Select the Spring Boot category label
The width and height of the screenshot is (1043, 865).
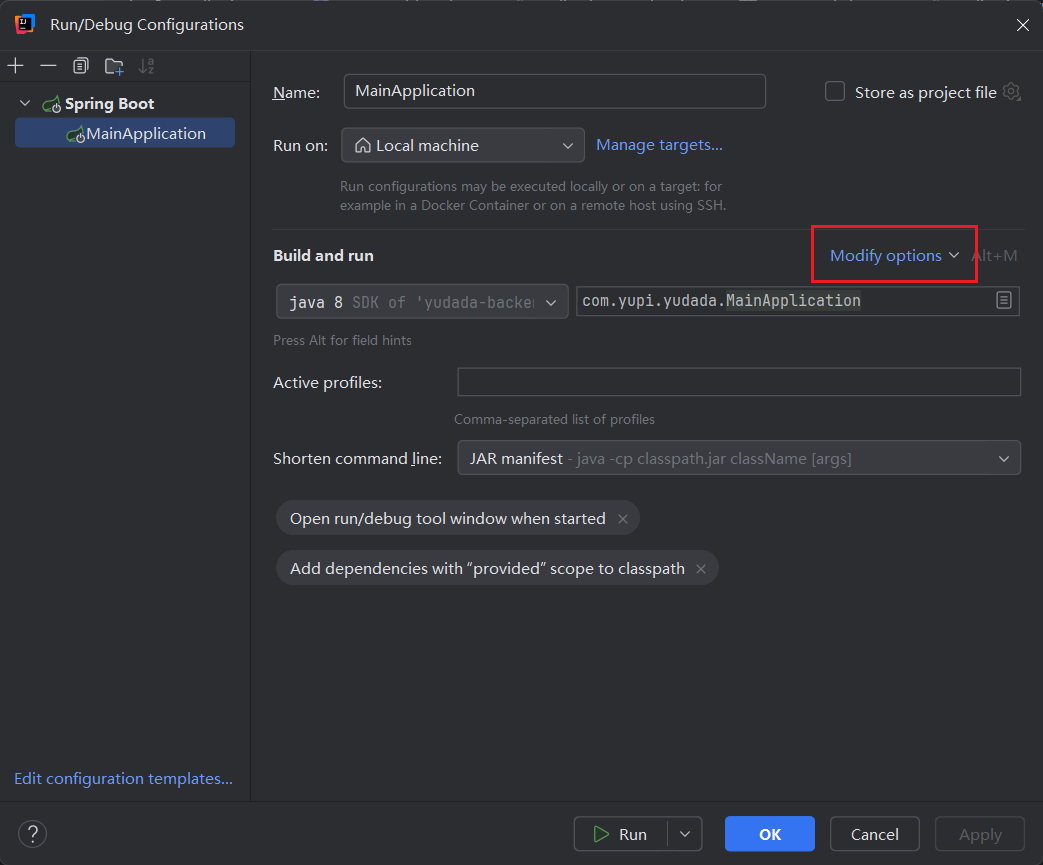coord(110,104)
